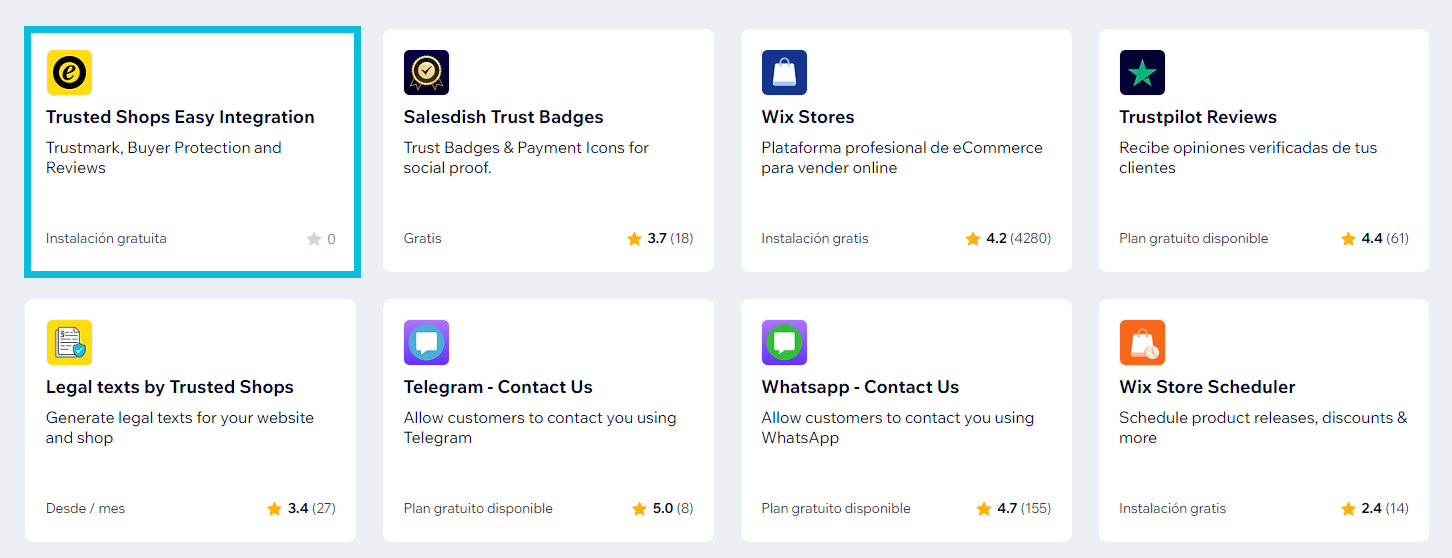Click the Wix Store Scheduler orange icon
The height and width of the screenshot is (558, 1452).
tap(1142, 342)
